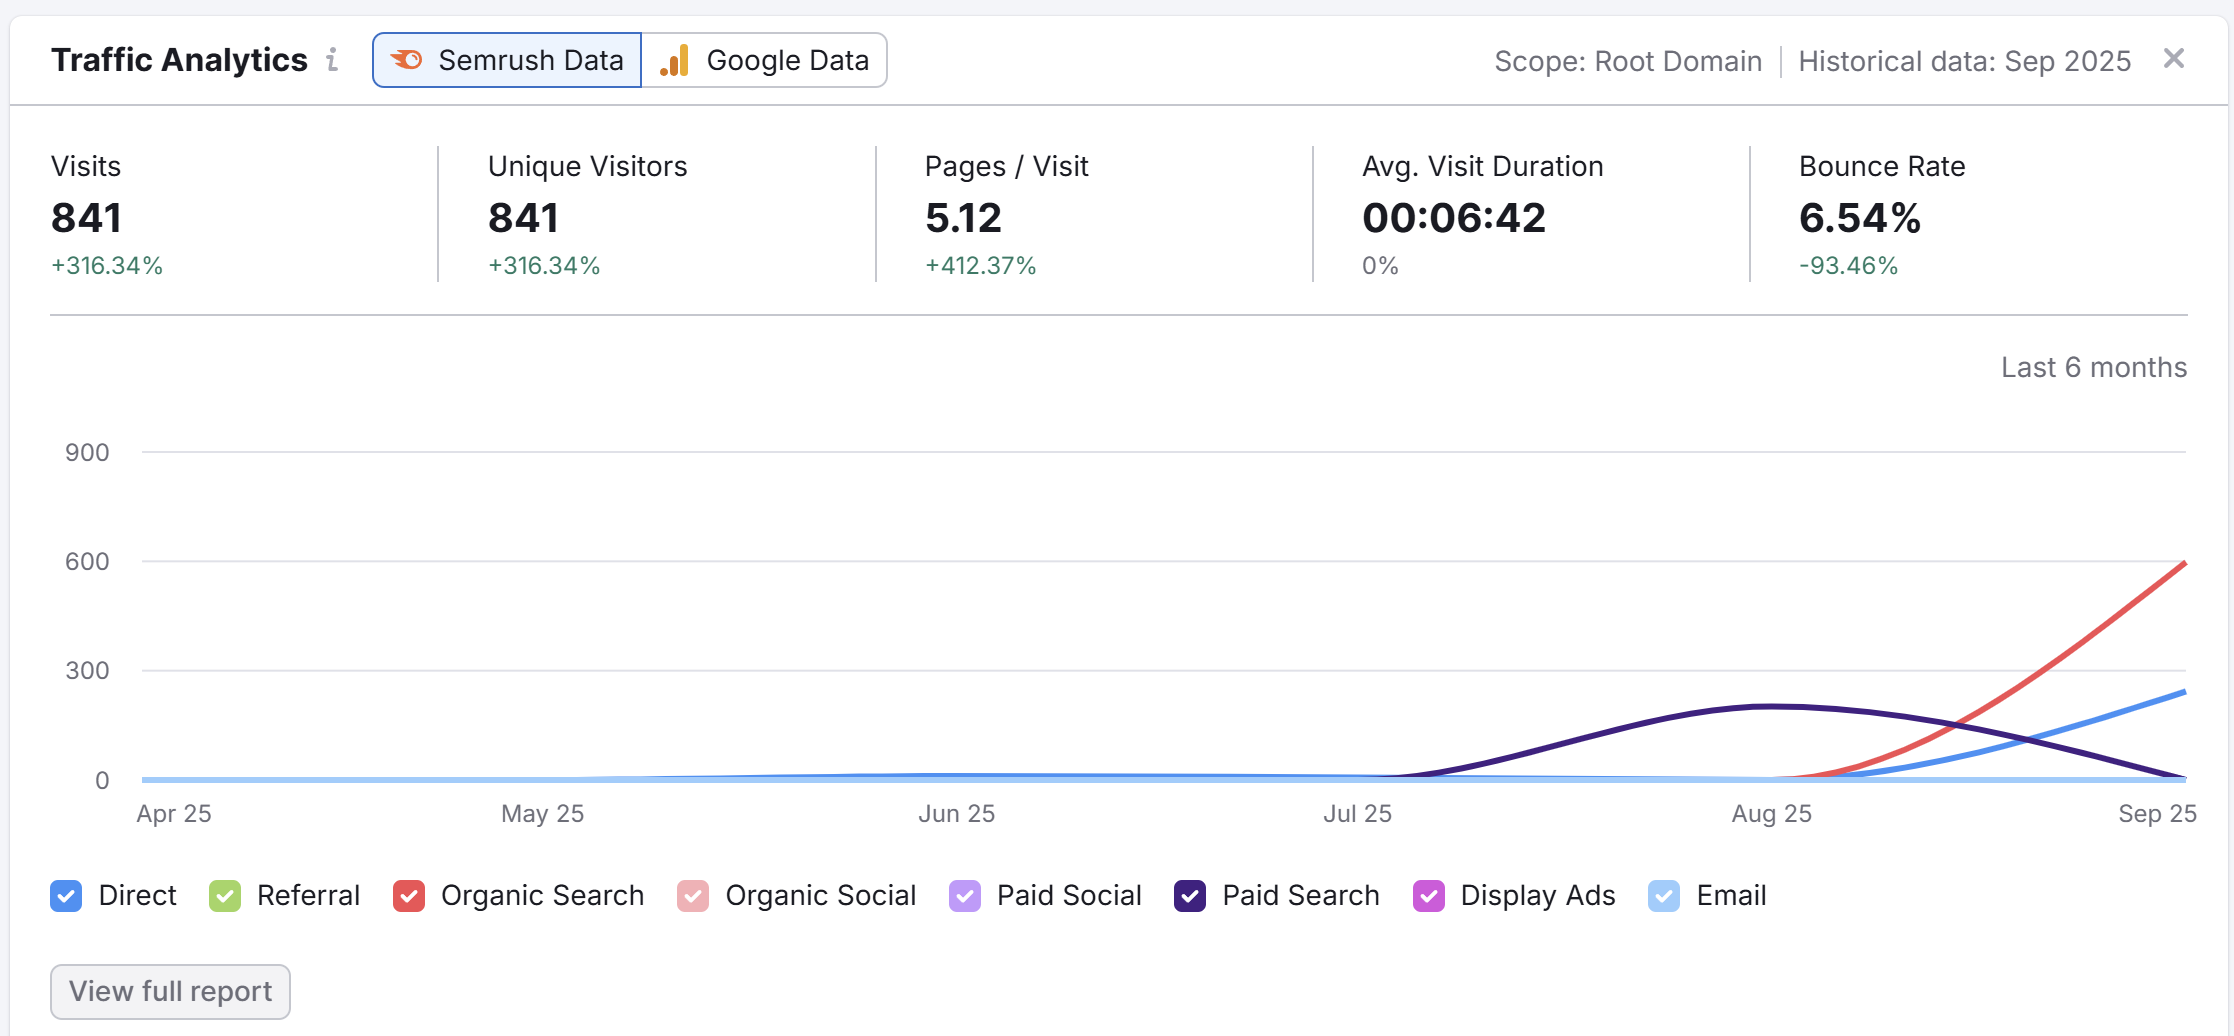Switch to the Google Data tab
Screen dimensions: 2234x1036
click(766, 60)
